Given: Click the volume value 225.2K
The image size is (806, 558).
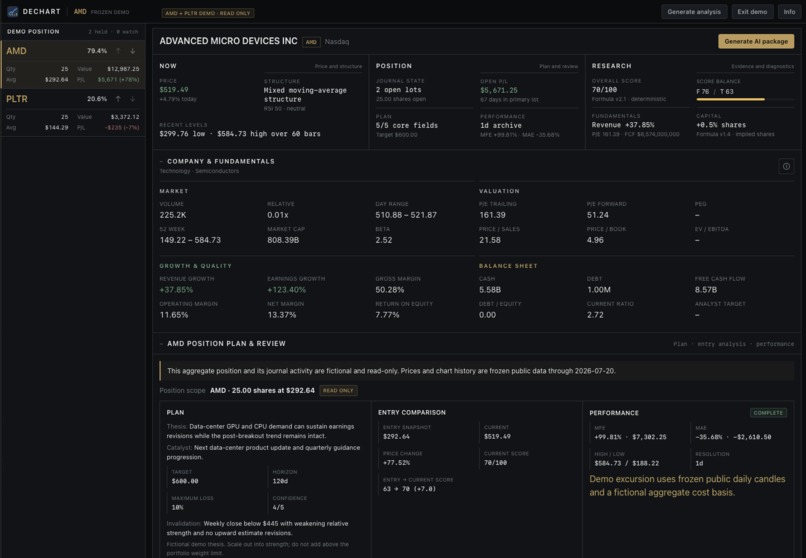Looking at the screenshot, I should pos(173,215).
